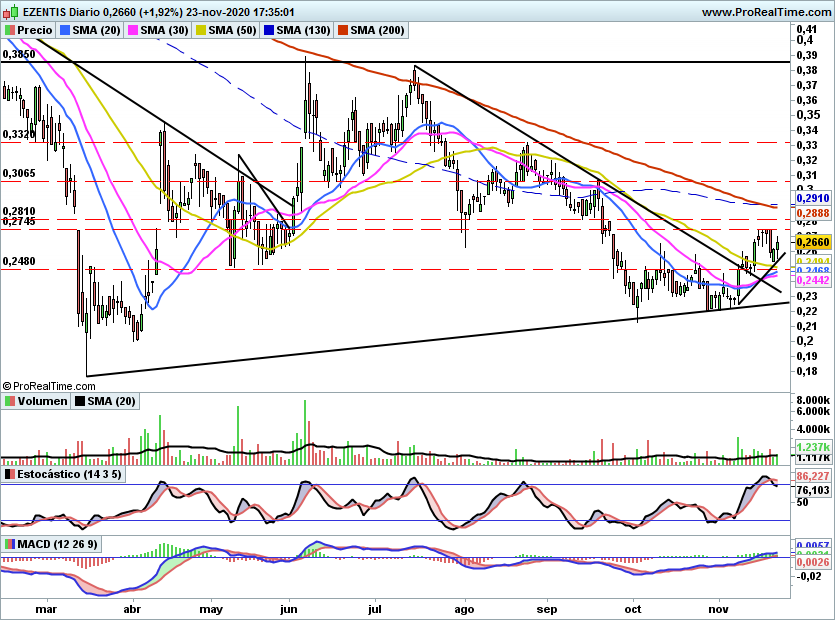The image size is (835, 620).
Task: Click the ProRealTime.com copyright text
Action: [49, 386]
